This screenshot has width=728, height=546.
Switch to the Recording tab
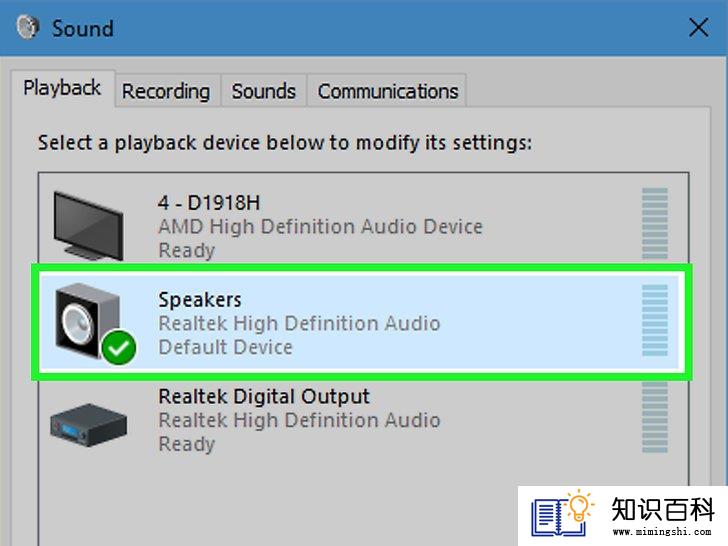pos(166,91)
